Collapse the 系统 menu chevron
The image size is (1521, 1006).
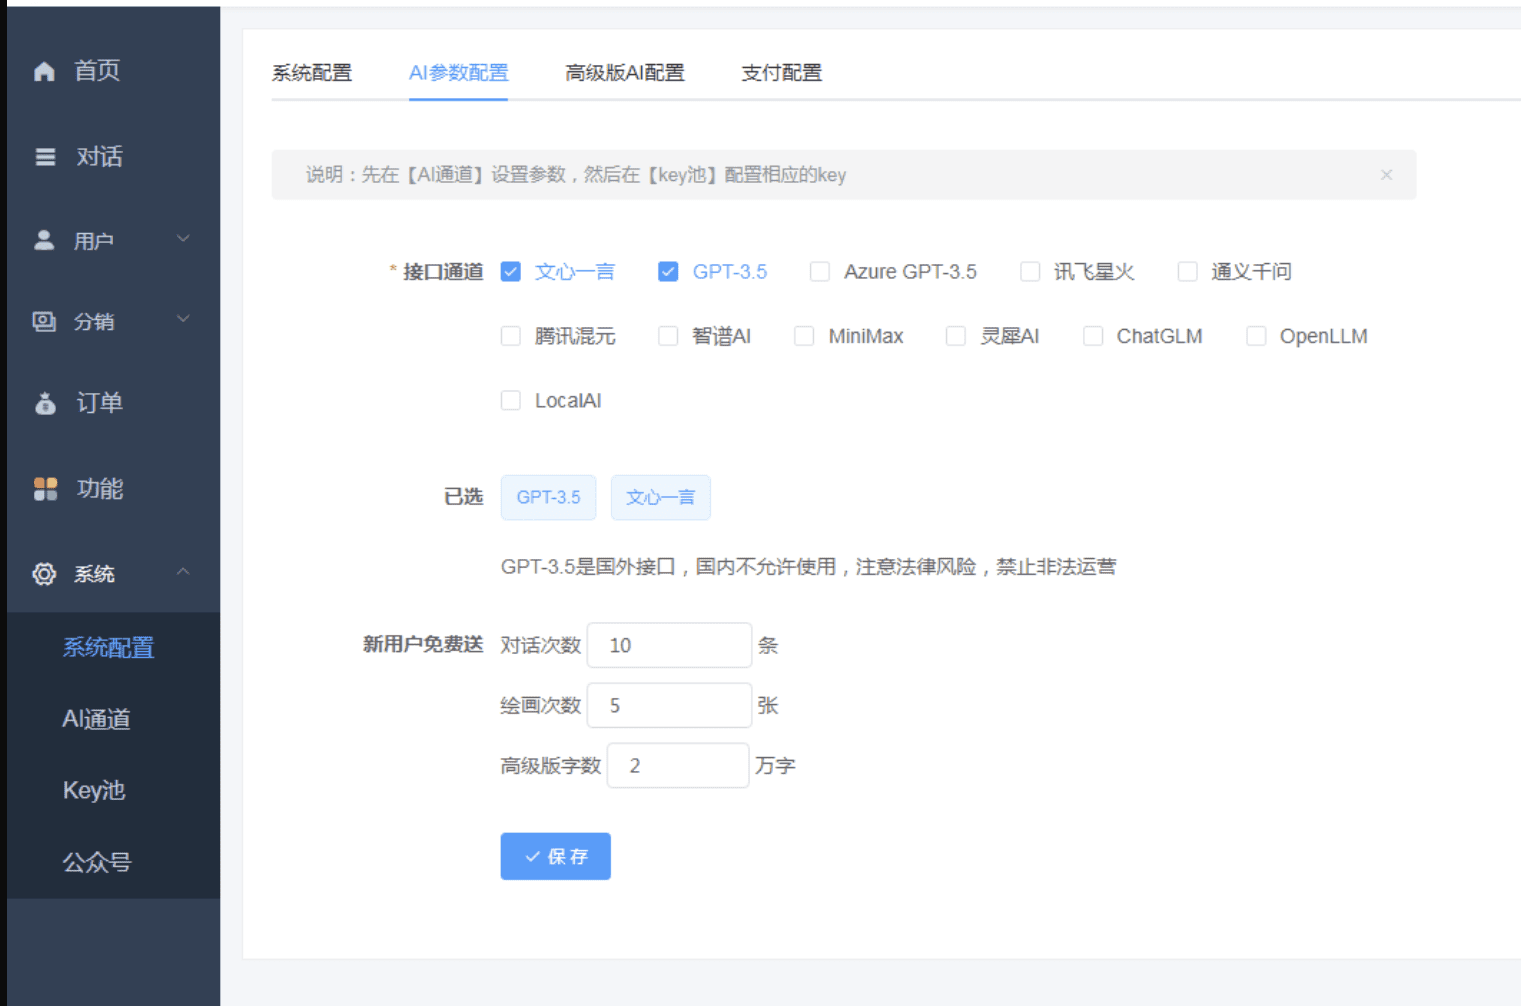pos(183,572)
